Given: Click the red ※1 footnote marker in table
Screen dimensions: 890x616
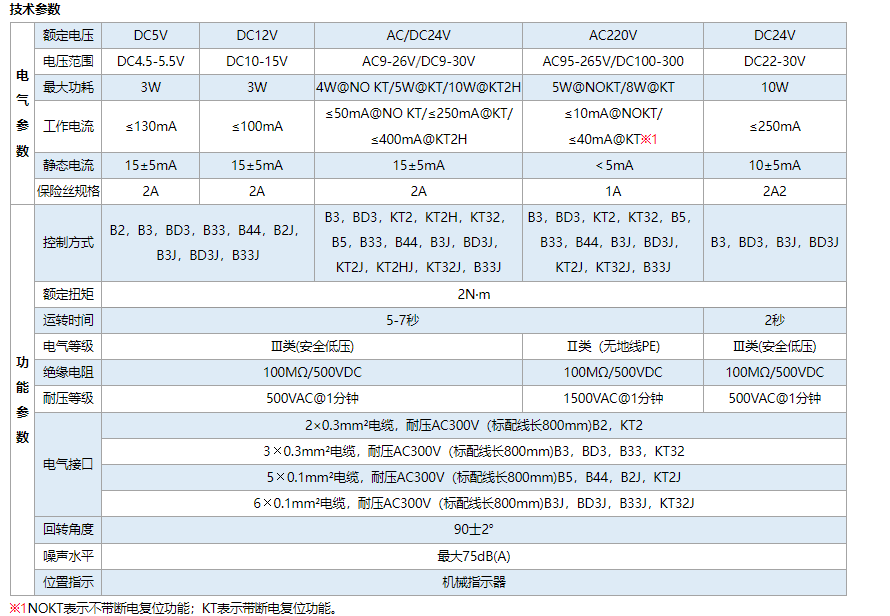Looking at the screenshot, I should 648,139.
